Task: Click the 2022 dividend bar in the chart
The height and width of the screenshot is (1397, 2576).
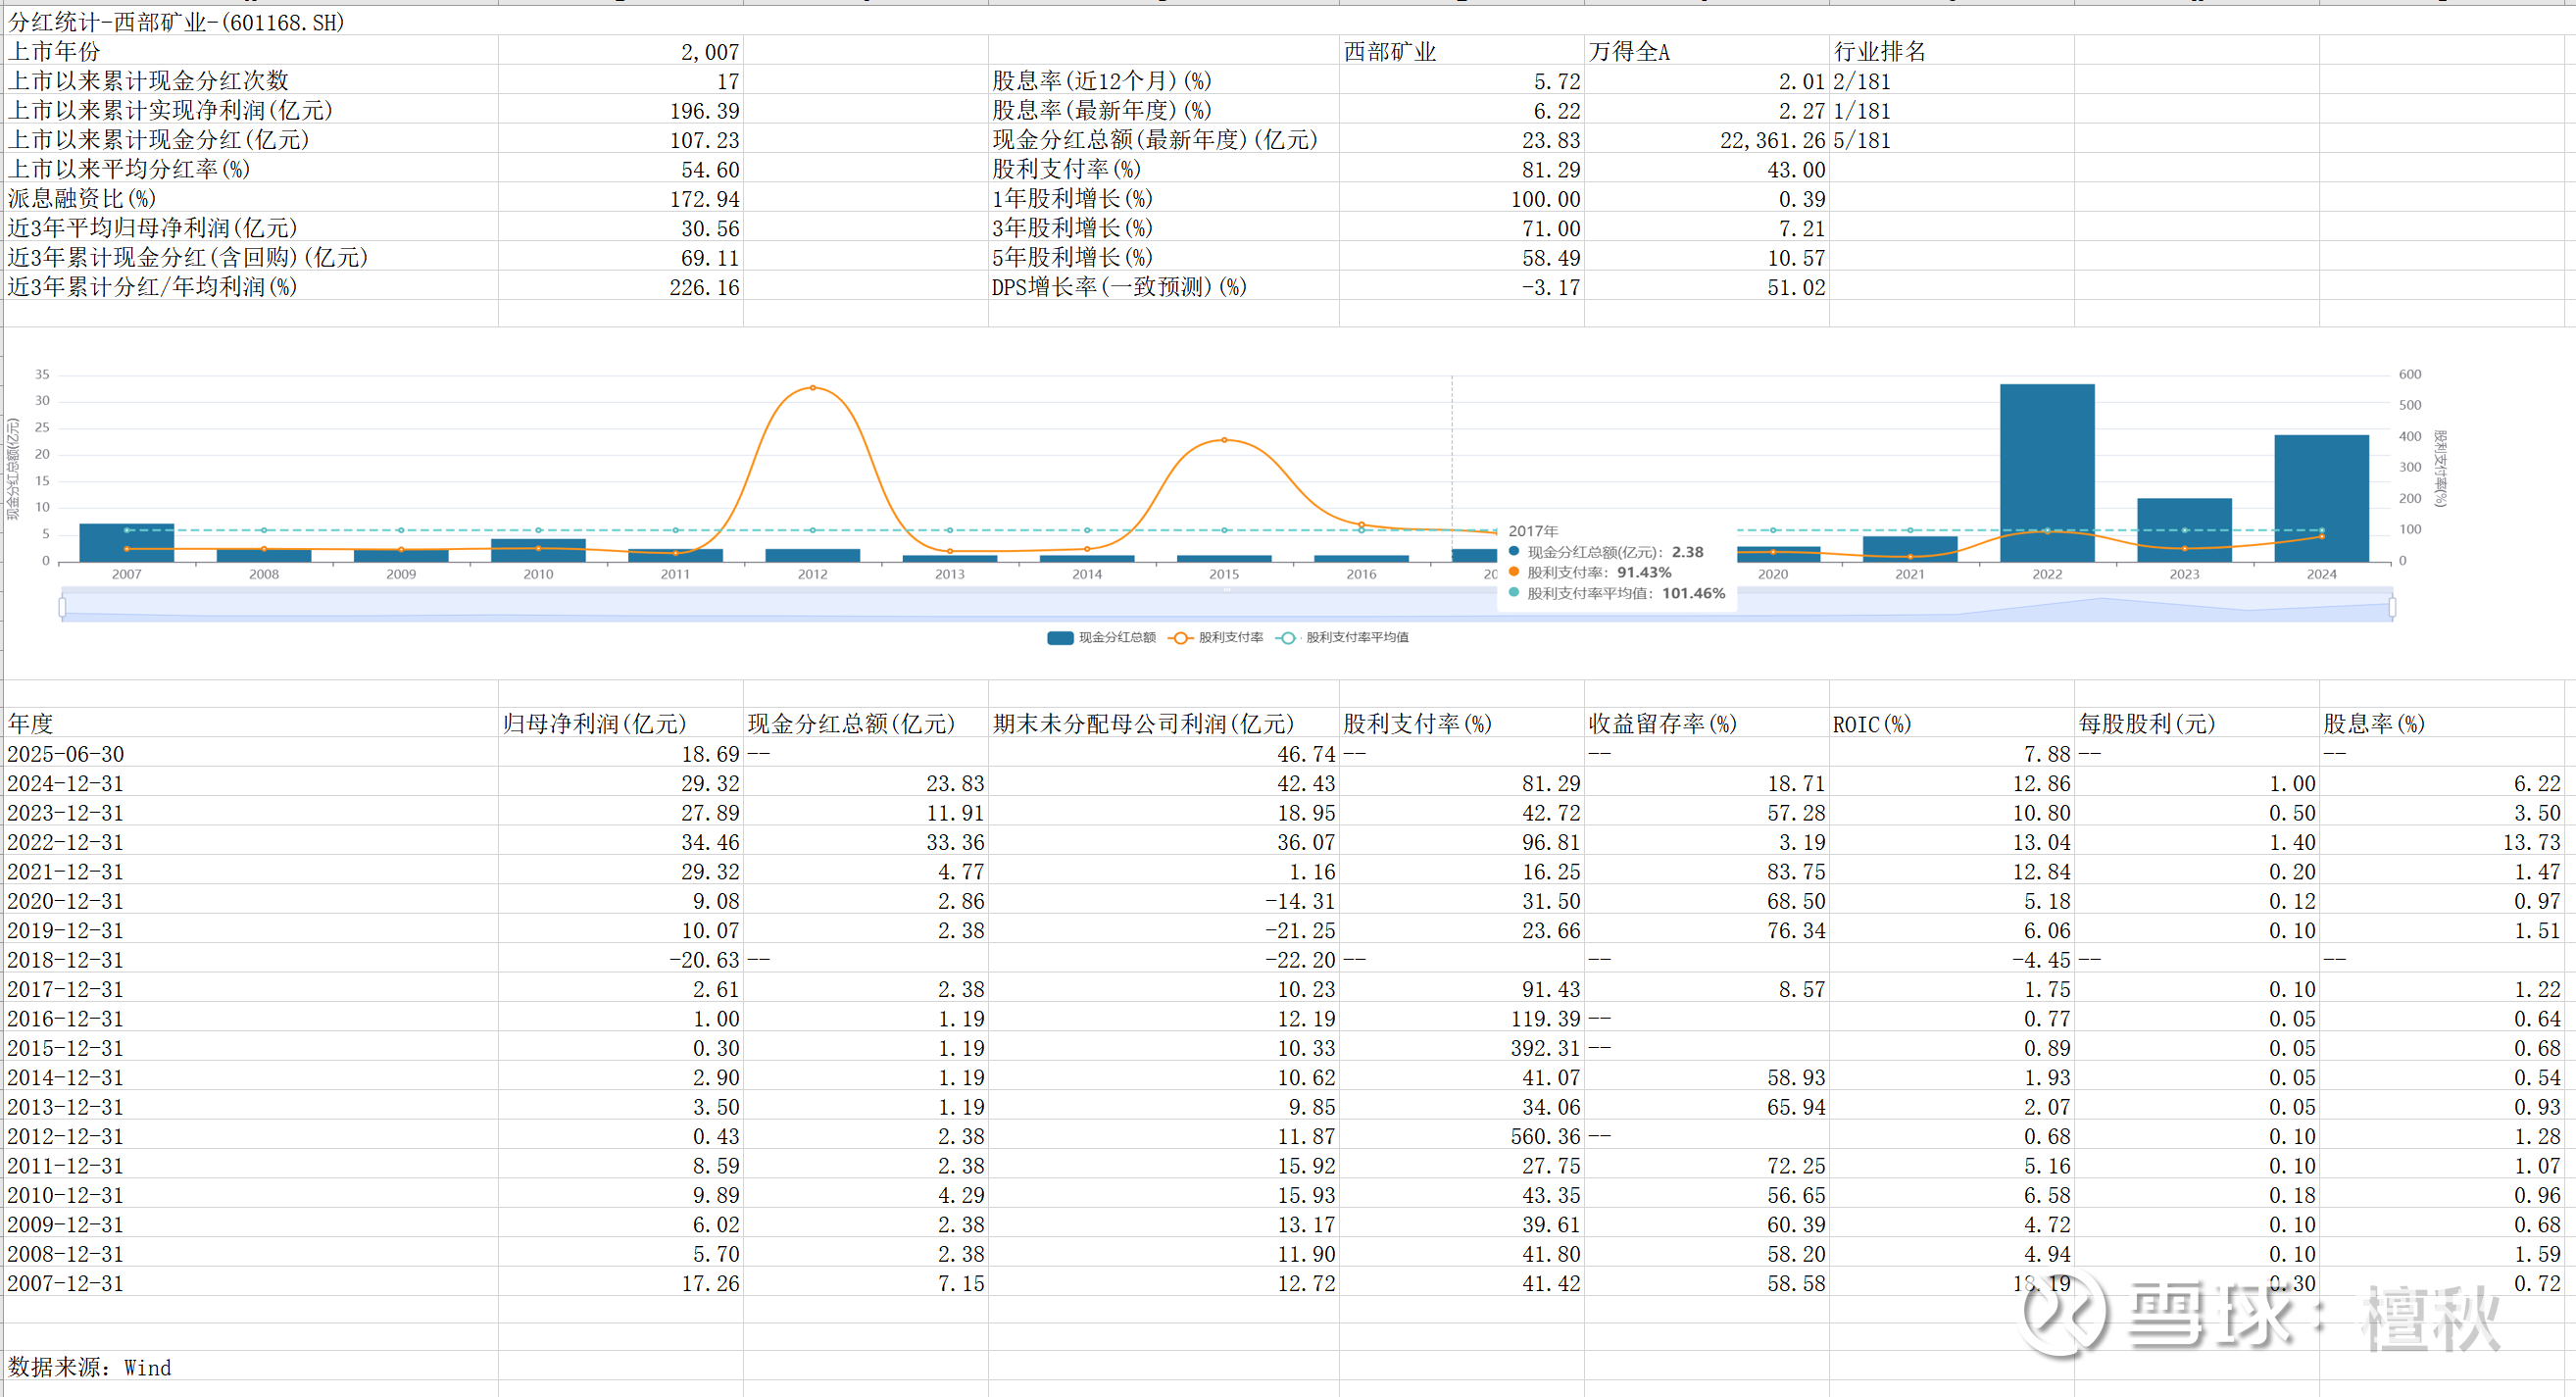Action: [x=2047, y=472]
